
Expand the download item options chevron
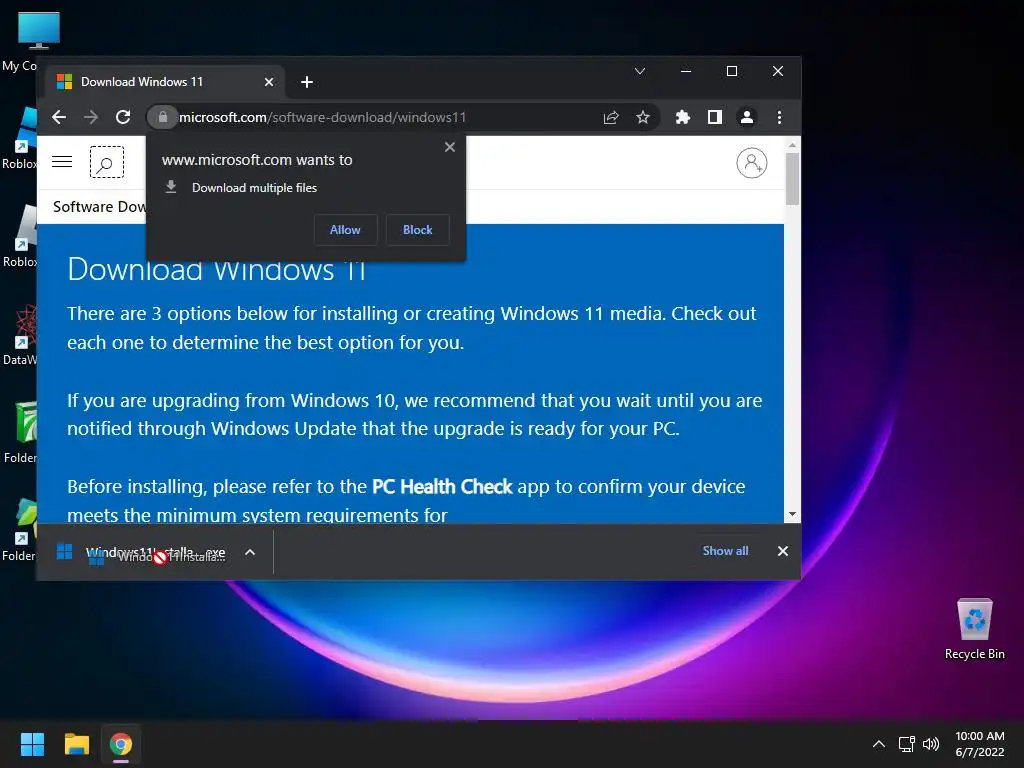249,552
